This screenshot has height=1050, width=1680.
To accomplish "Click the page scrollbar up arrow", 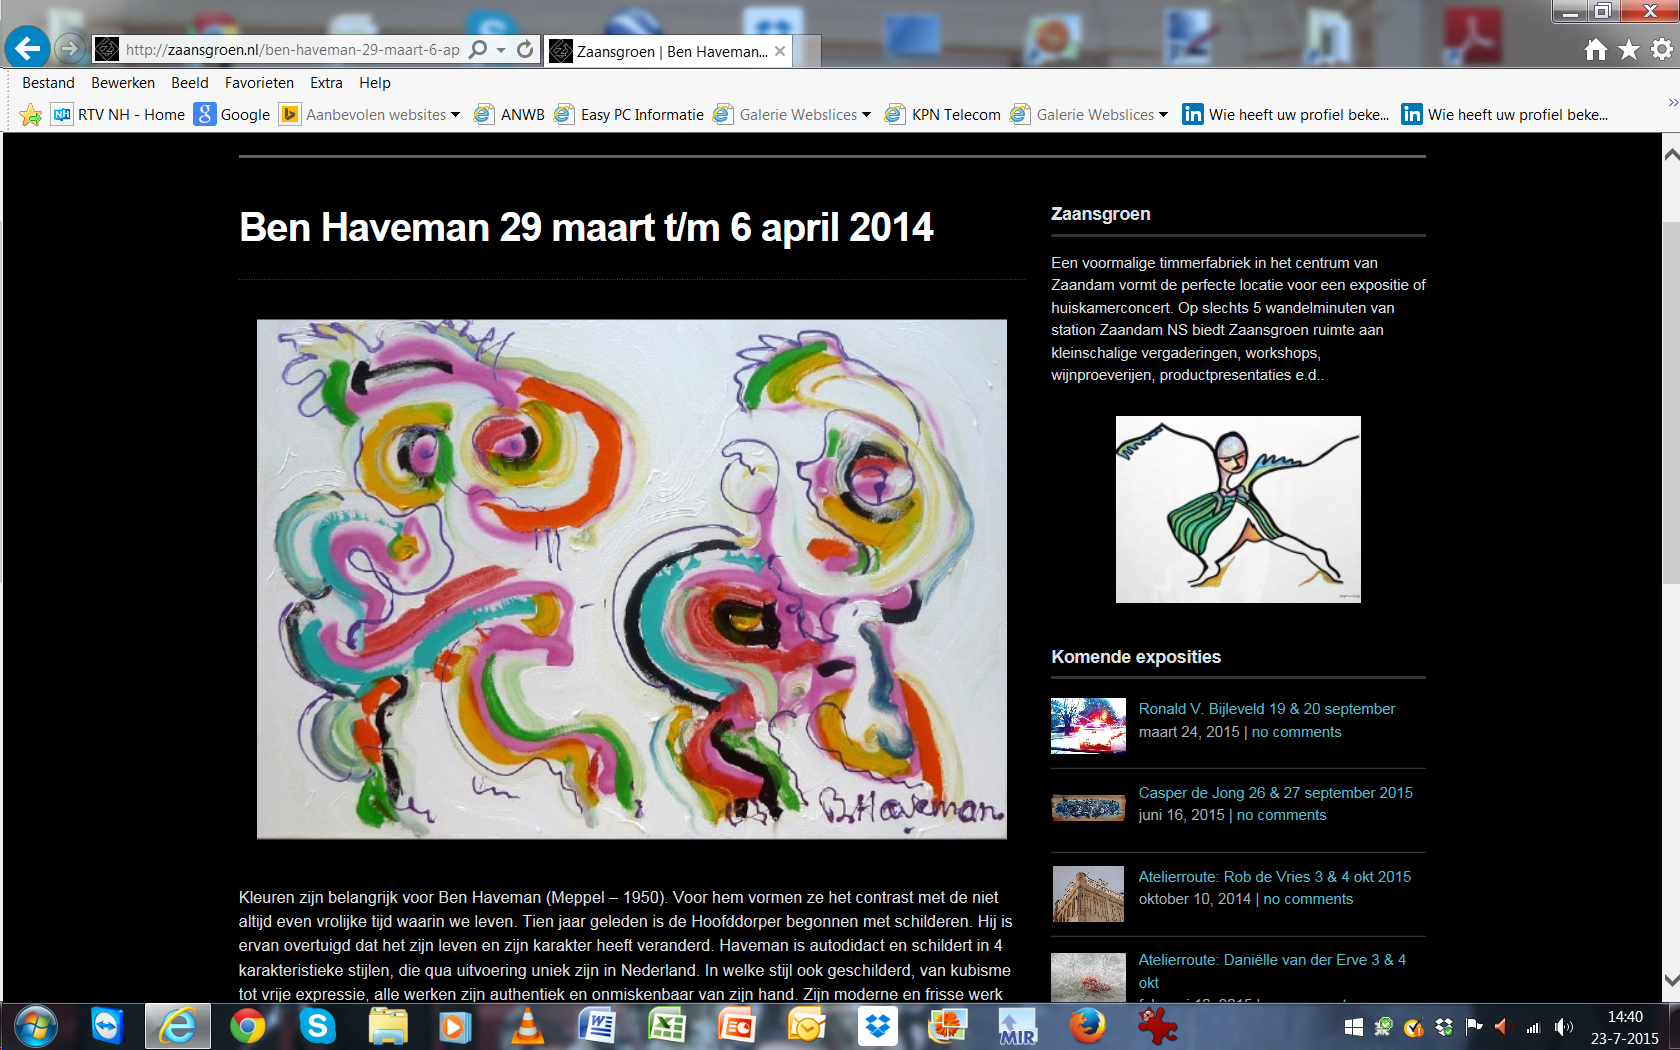I will (1671, 155).
